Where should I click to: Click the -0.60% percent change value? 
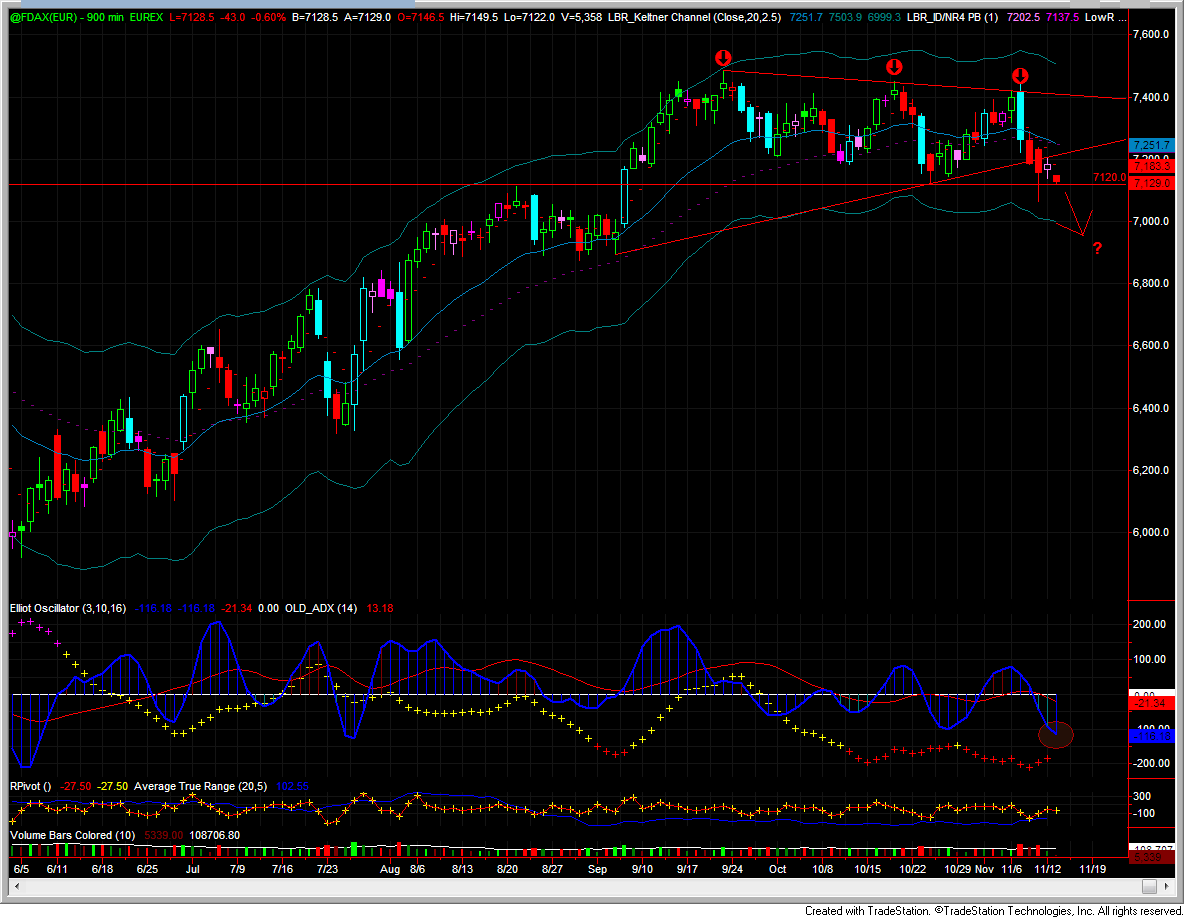(x=267, y=17)
